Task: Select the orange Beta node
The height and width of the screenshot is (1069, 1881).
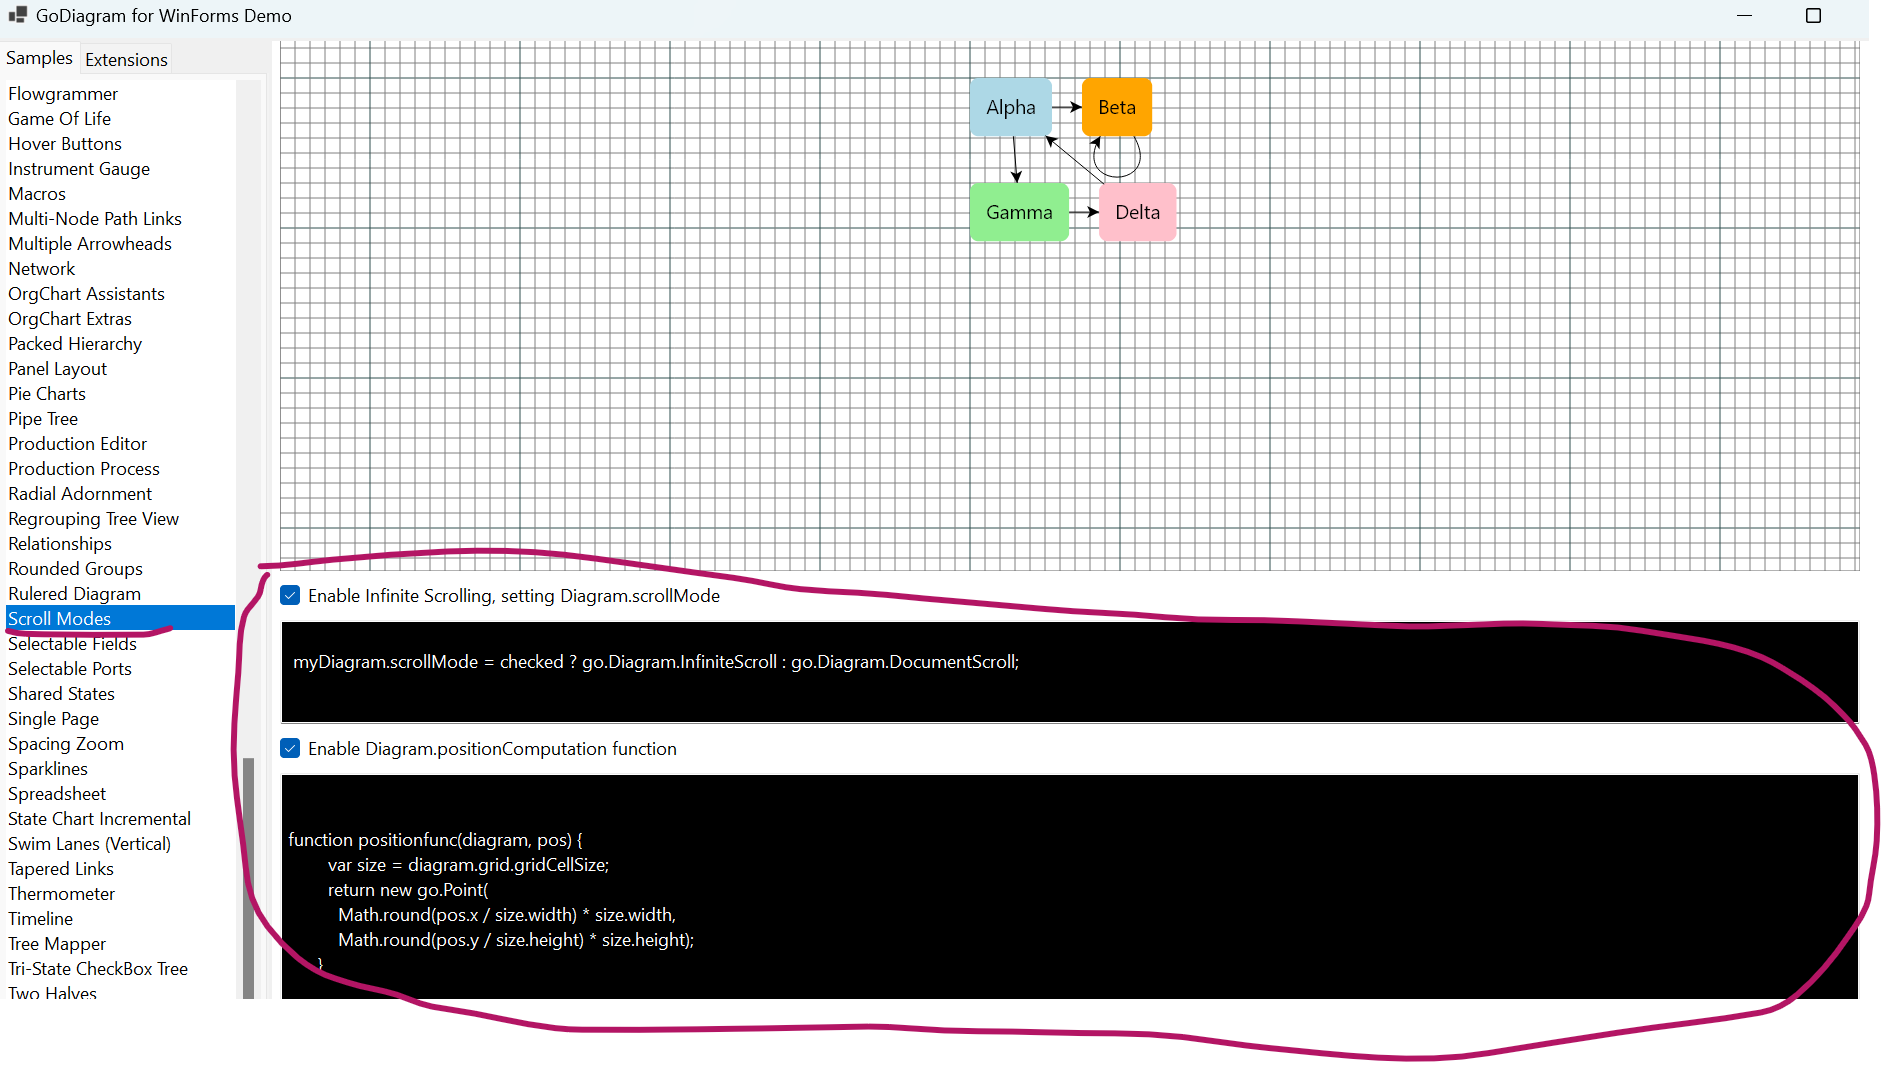Action: (1116, 107)
